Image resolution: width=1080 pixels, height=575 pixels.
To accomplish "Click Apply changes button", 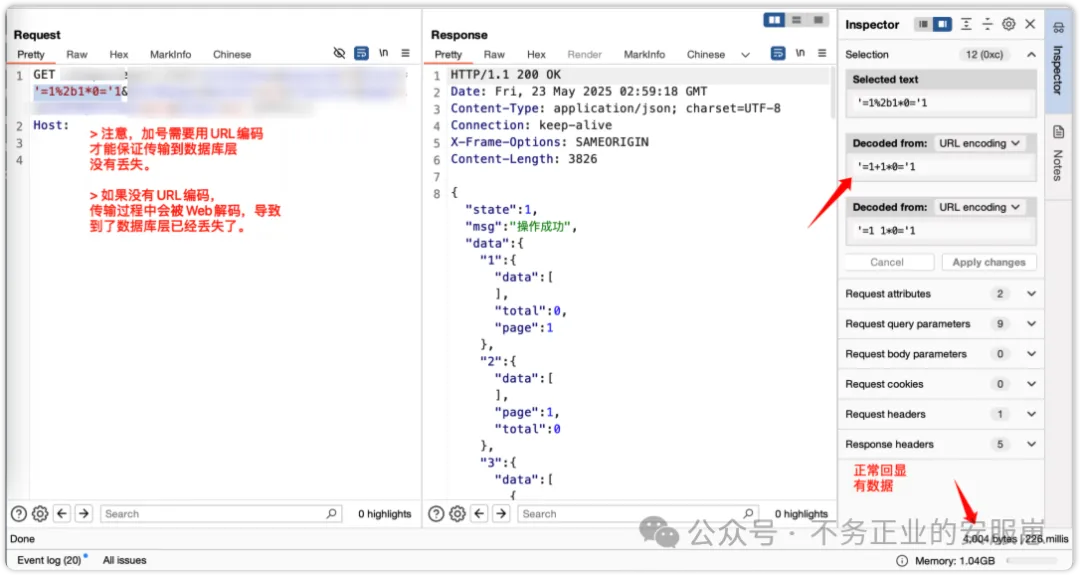I will [988, 262].
